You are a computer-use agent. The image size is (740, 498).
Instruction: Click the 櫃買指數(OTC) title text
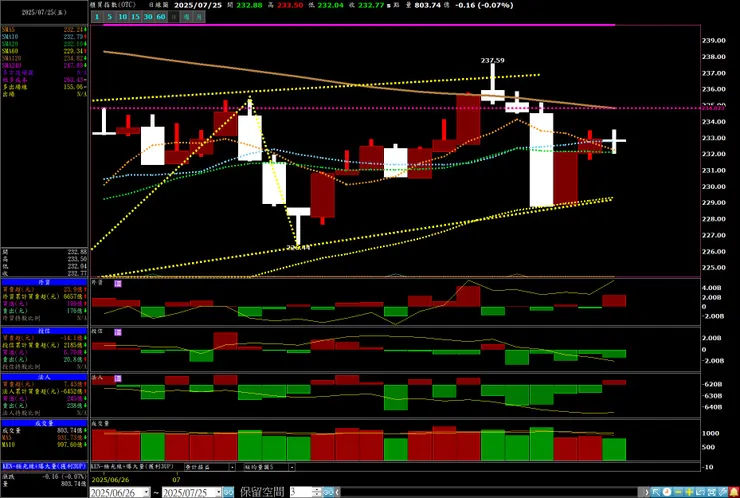click(x=114, y=5)
